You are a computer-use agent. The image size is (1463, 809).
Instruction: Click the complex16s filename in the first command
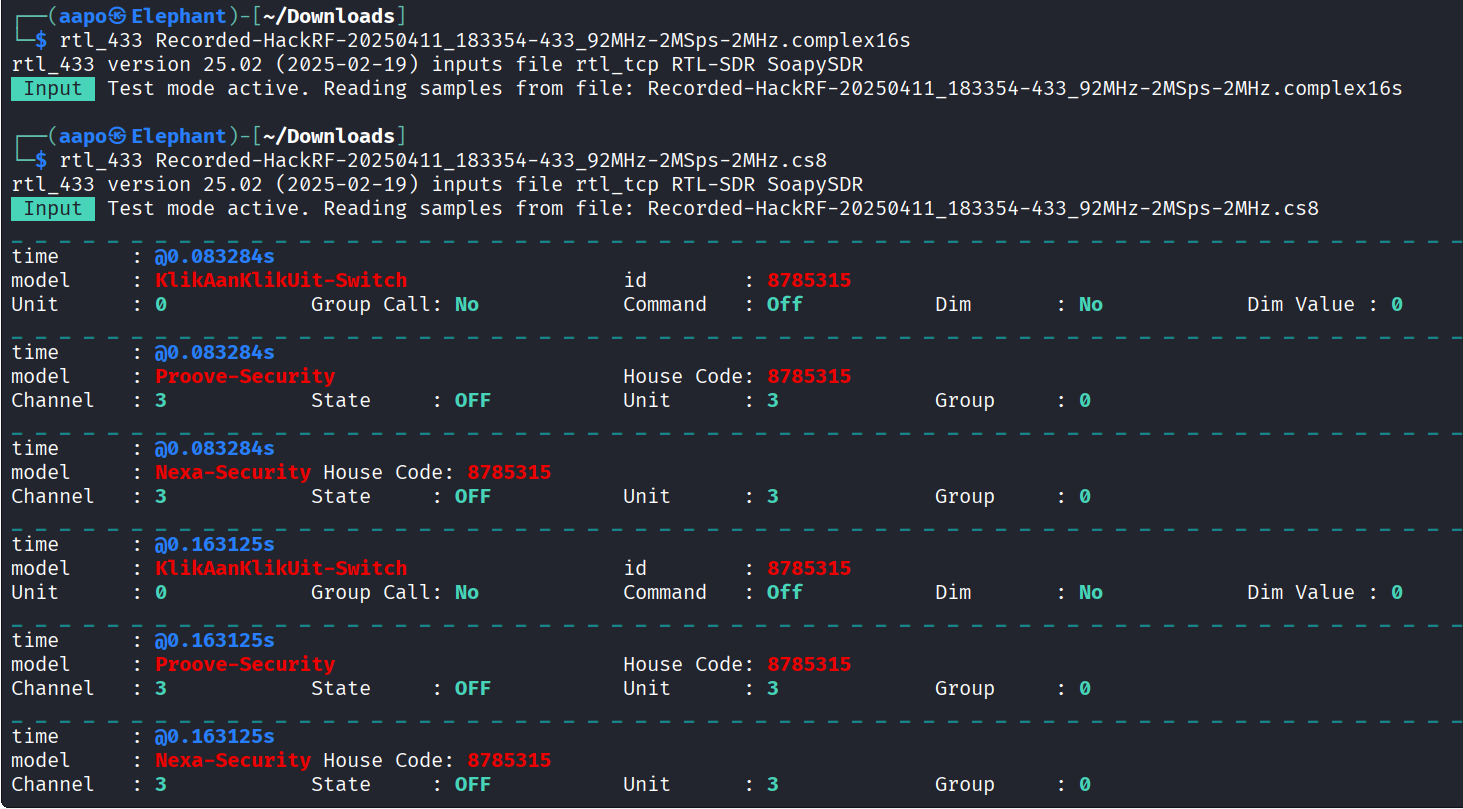click(x=533, y=41)
